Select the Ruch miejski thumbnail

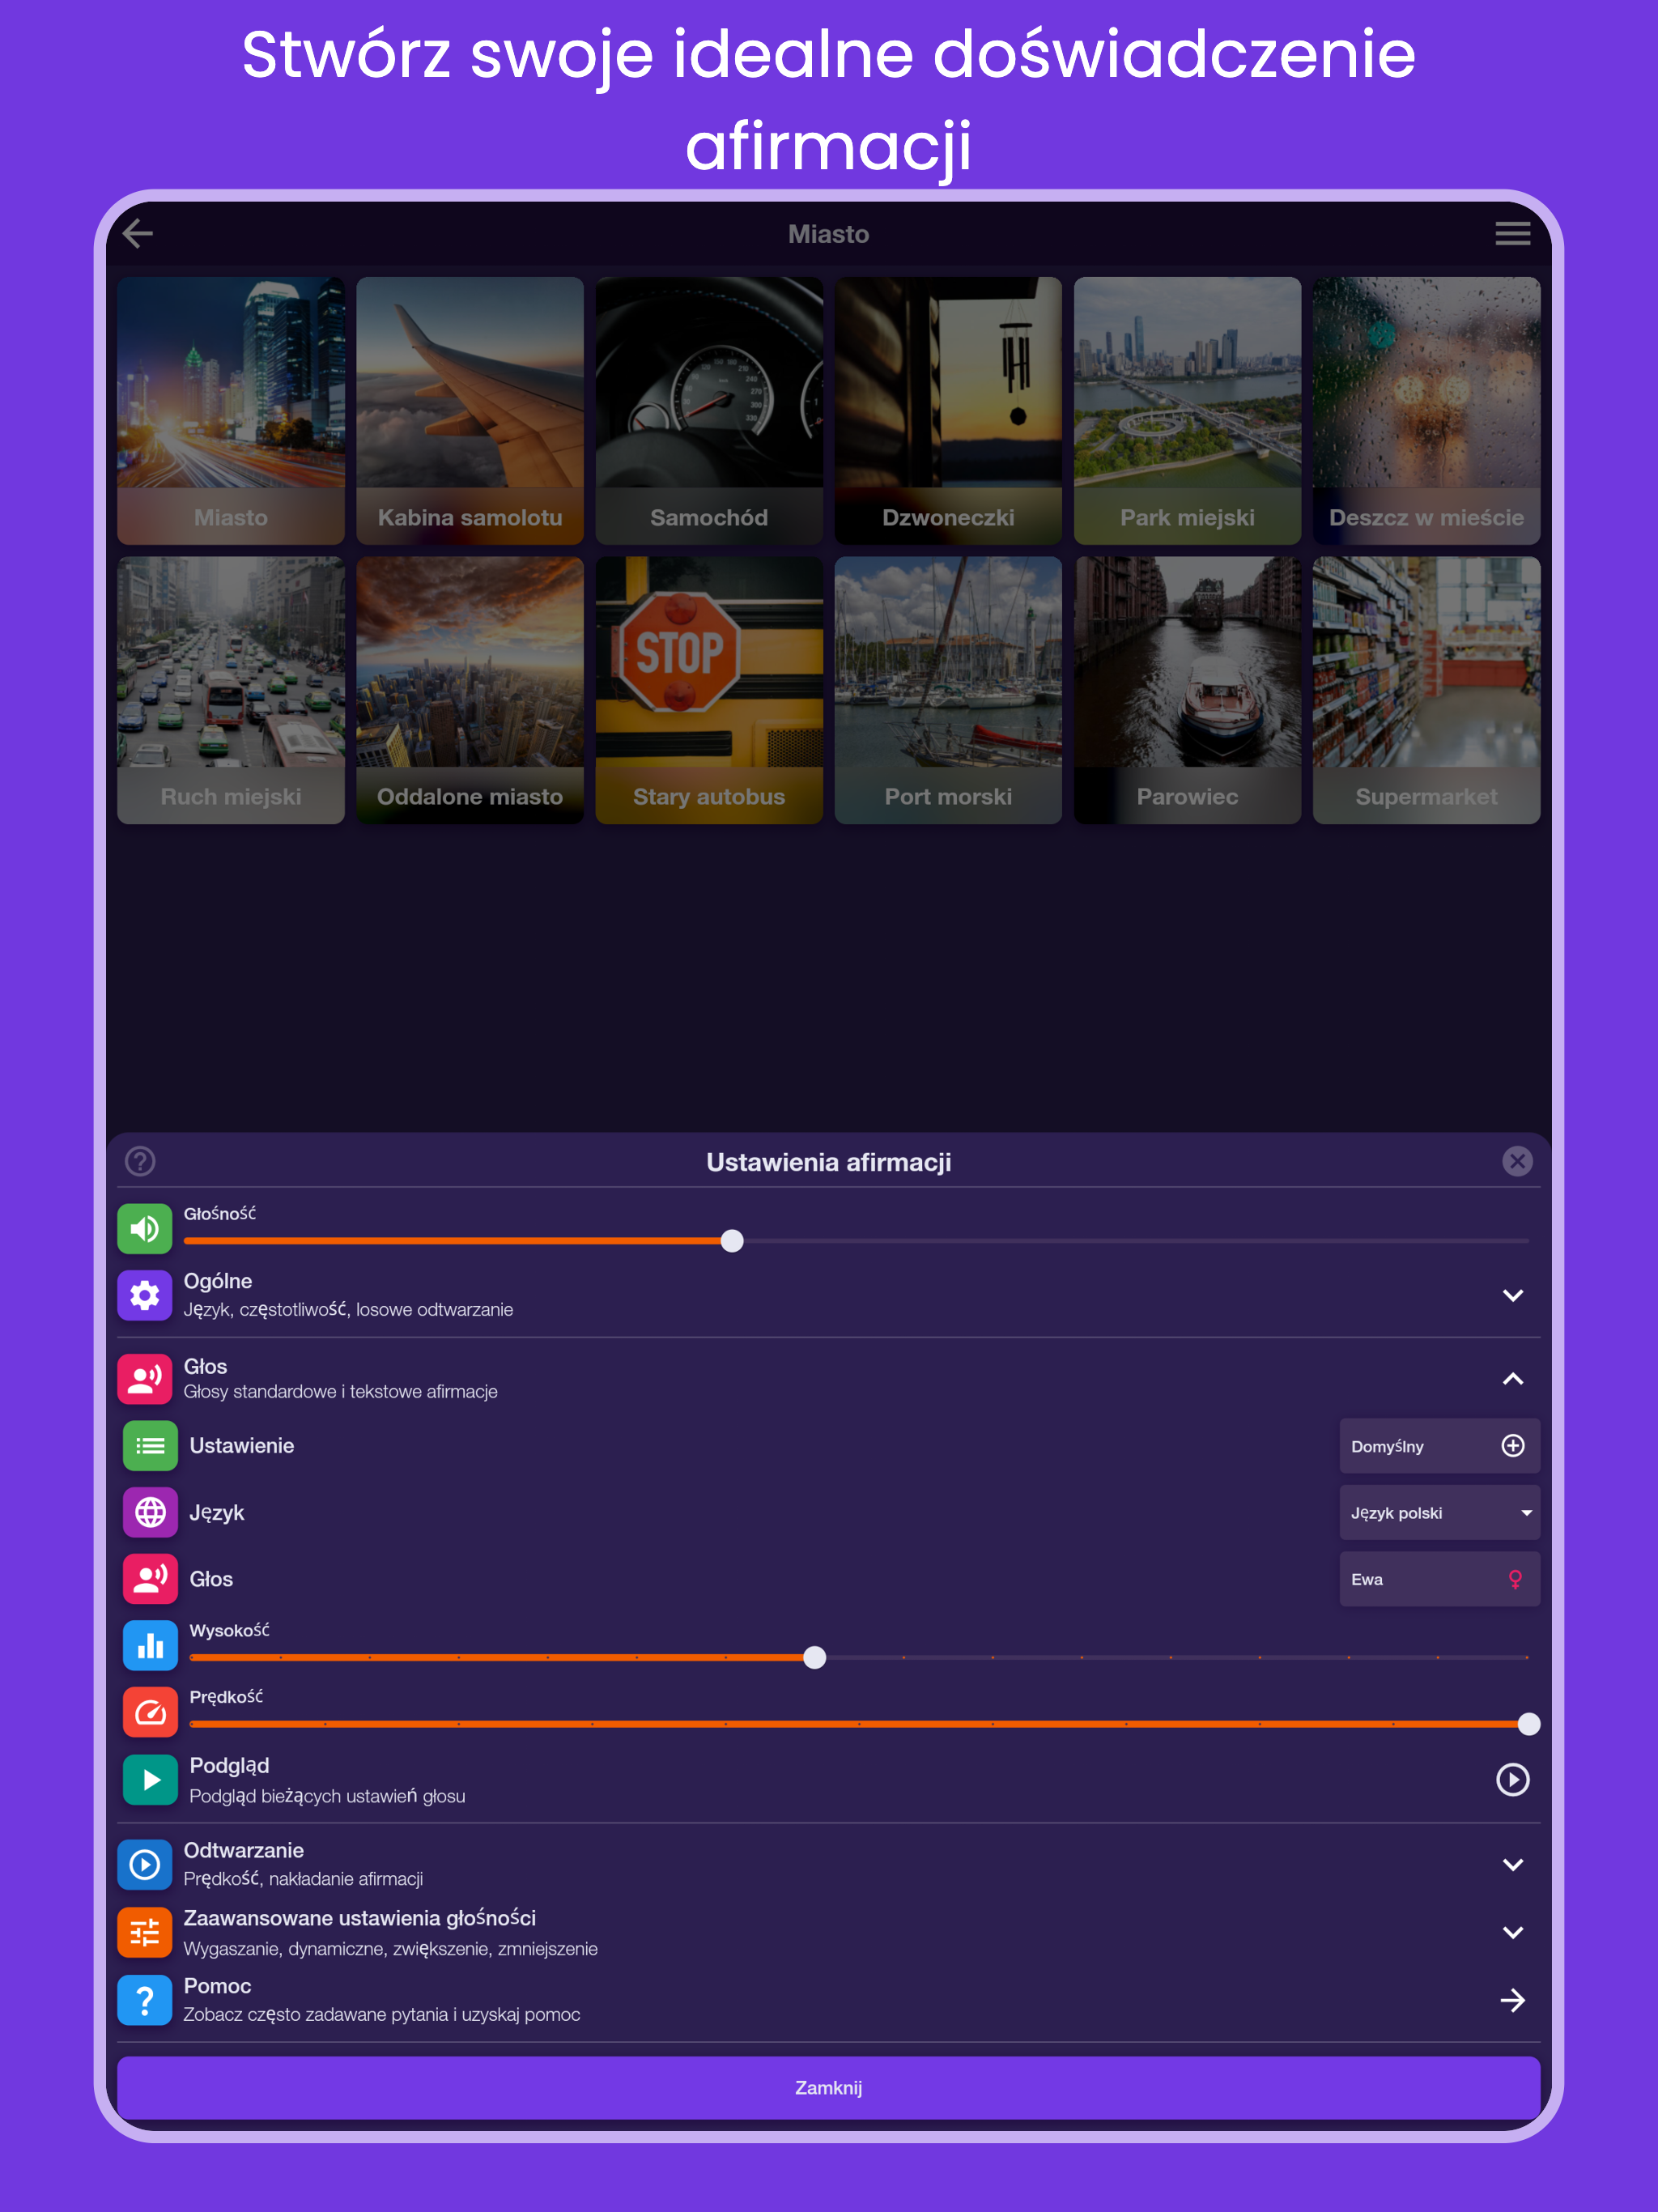(x=231, y=690)
